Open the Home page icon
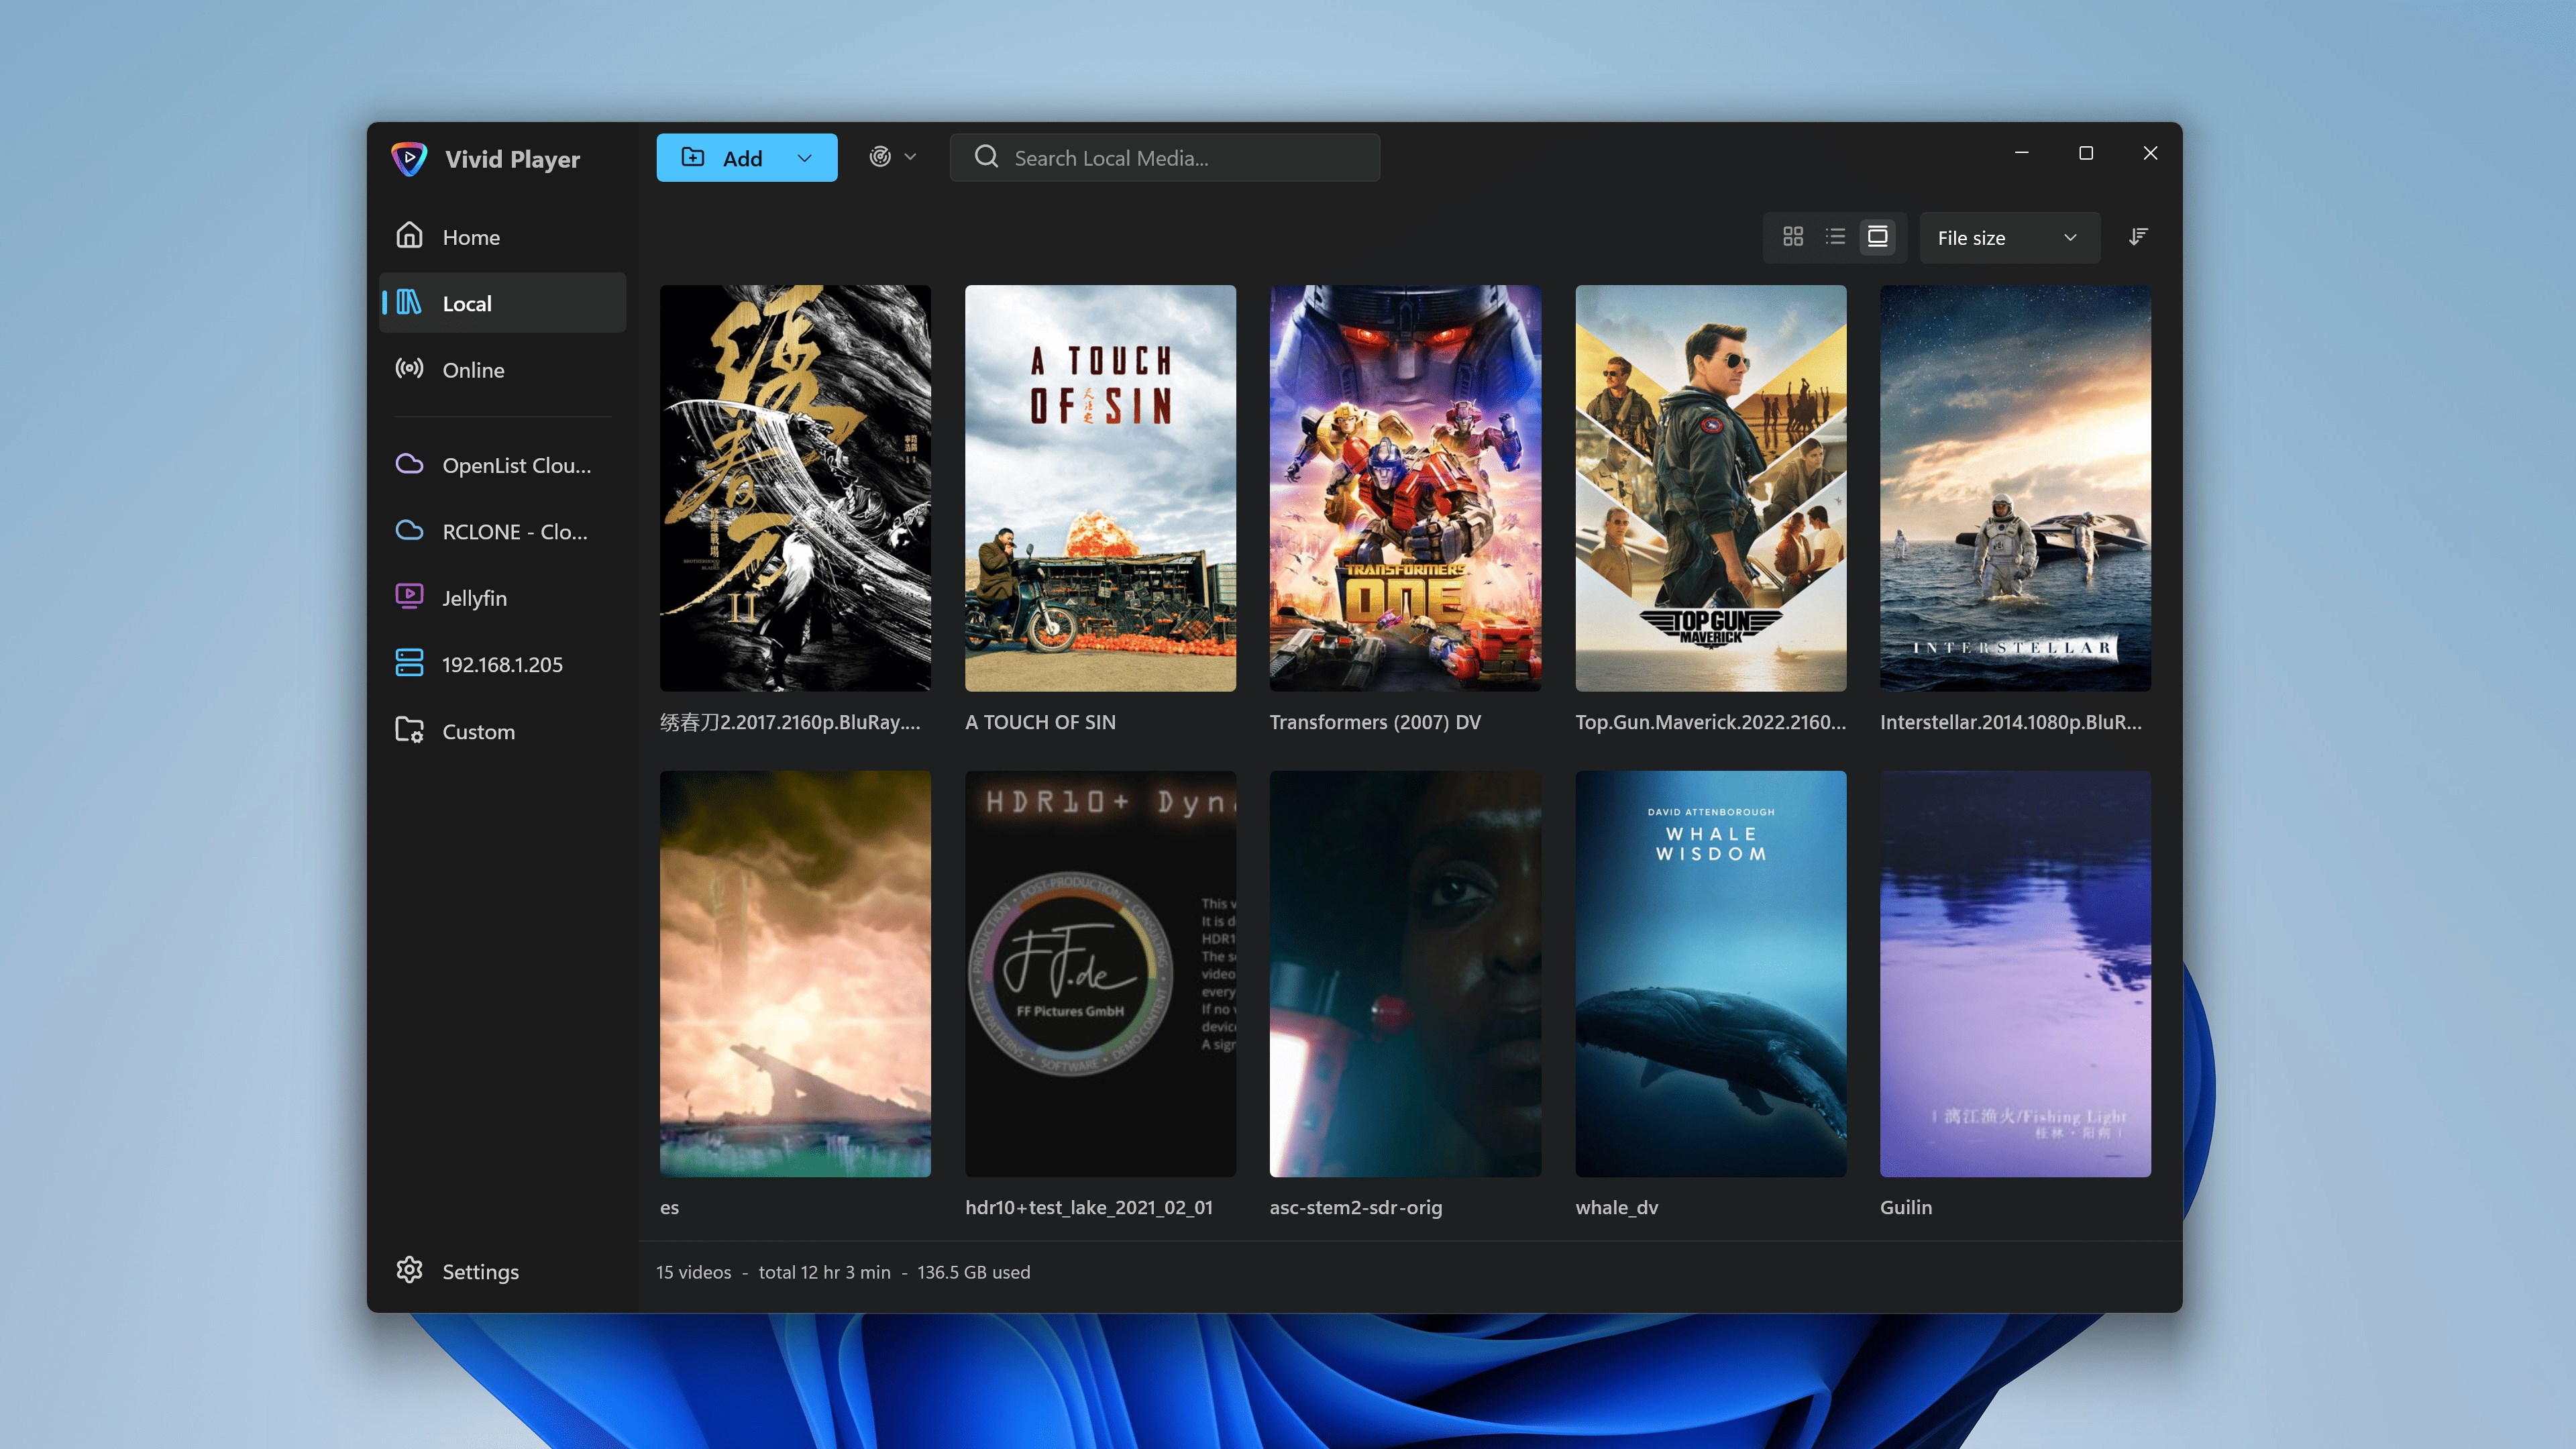The width and height of the screenshot is (2576, 1449). click(409, 236)
